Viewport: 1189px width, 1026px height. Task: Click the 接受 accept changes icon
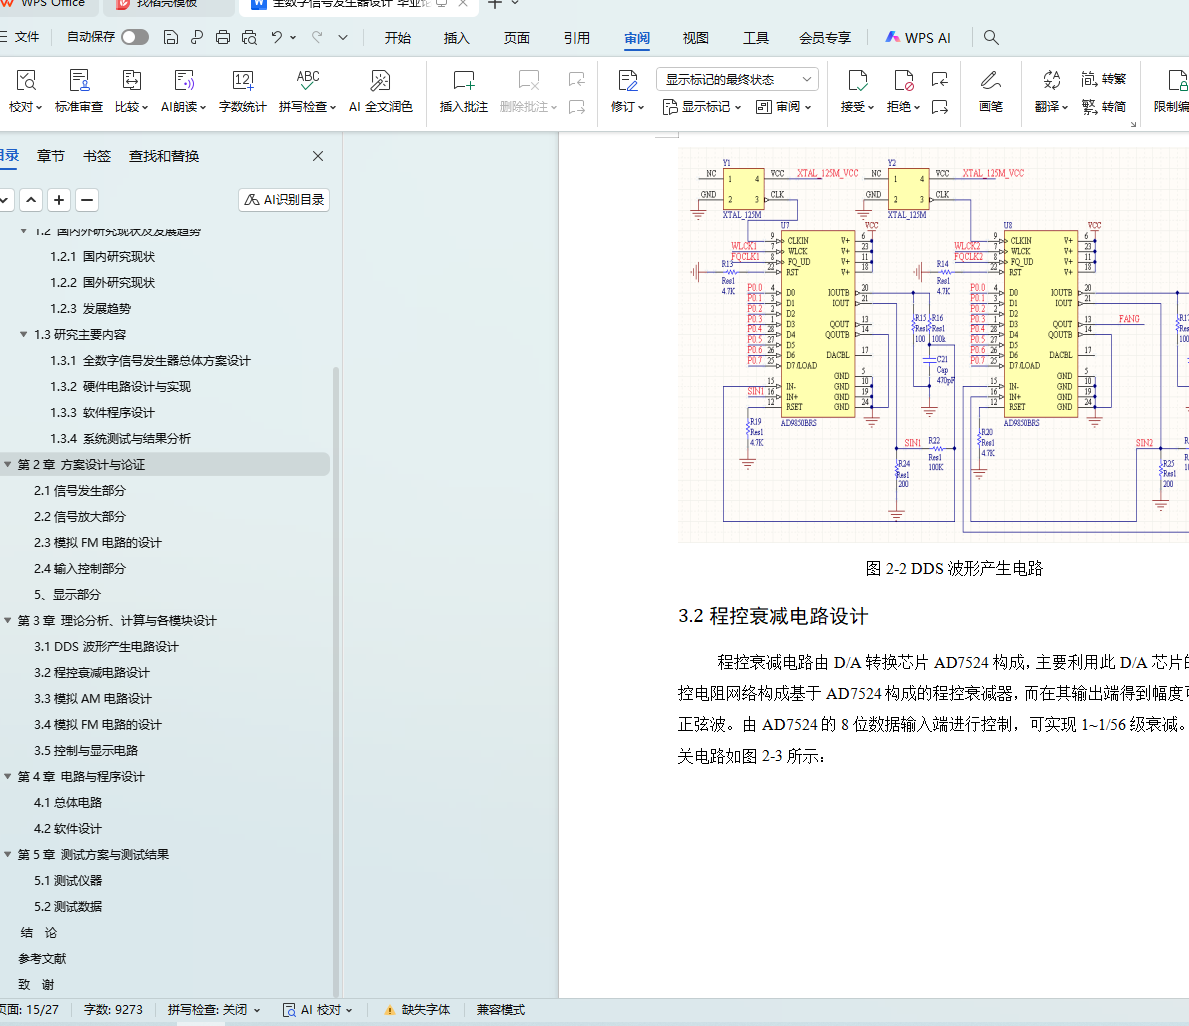click(856, 80)
